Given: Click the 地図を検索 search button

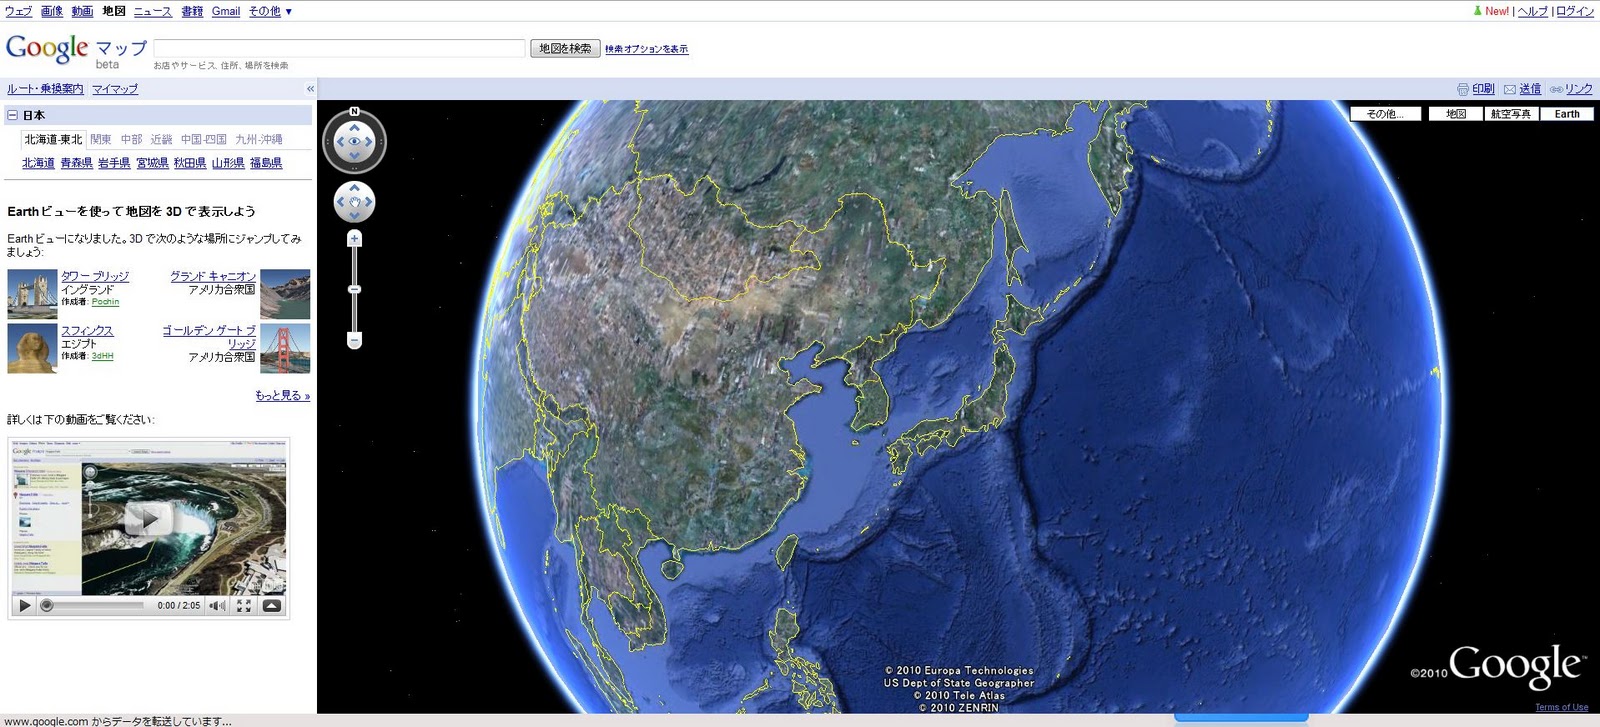Looking at the screenshot, I should click(x=565, y=48).
